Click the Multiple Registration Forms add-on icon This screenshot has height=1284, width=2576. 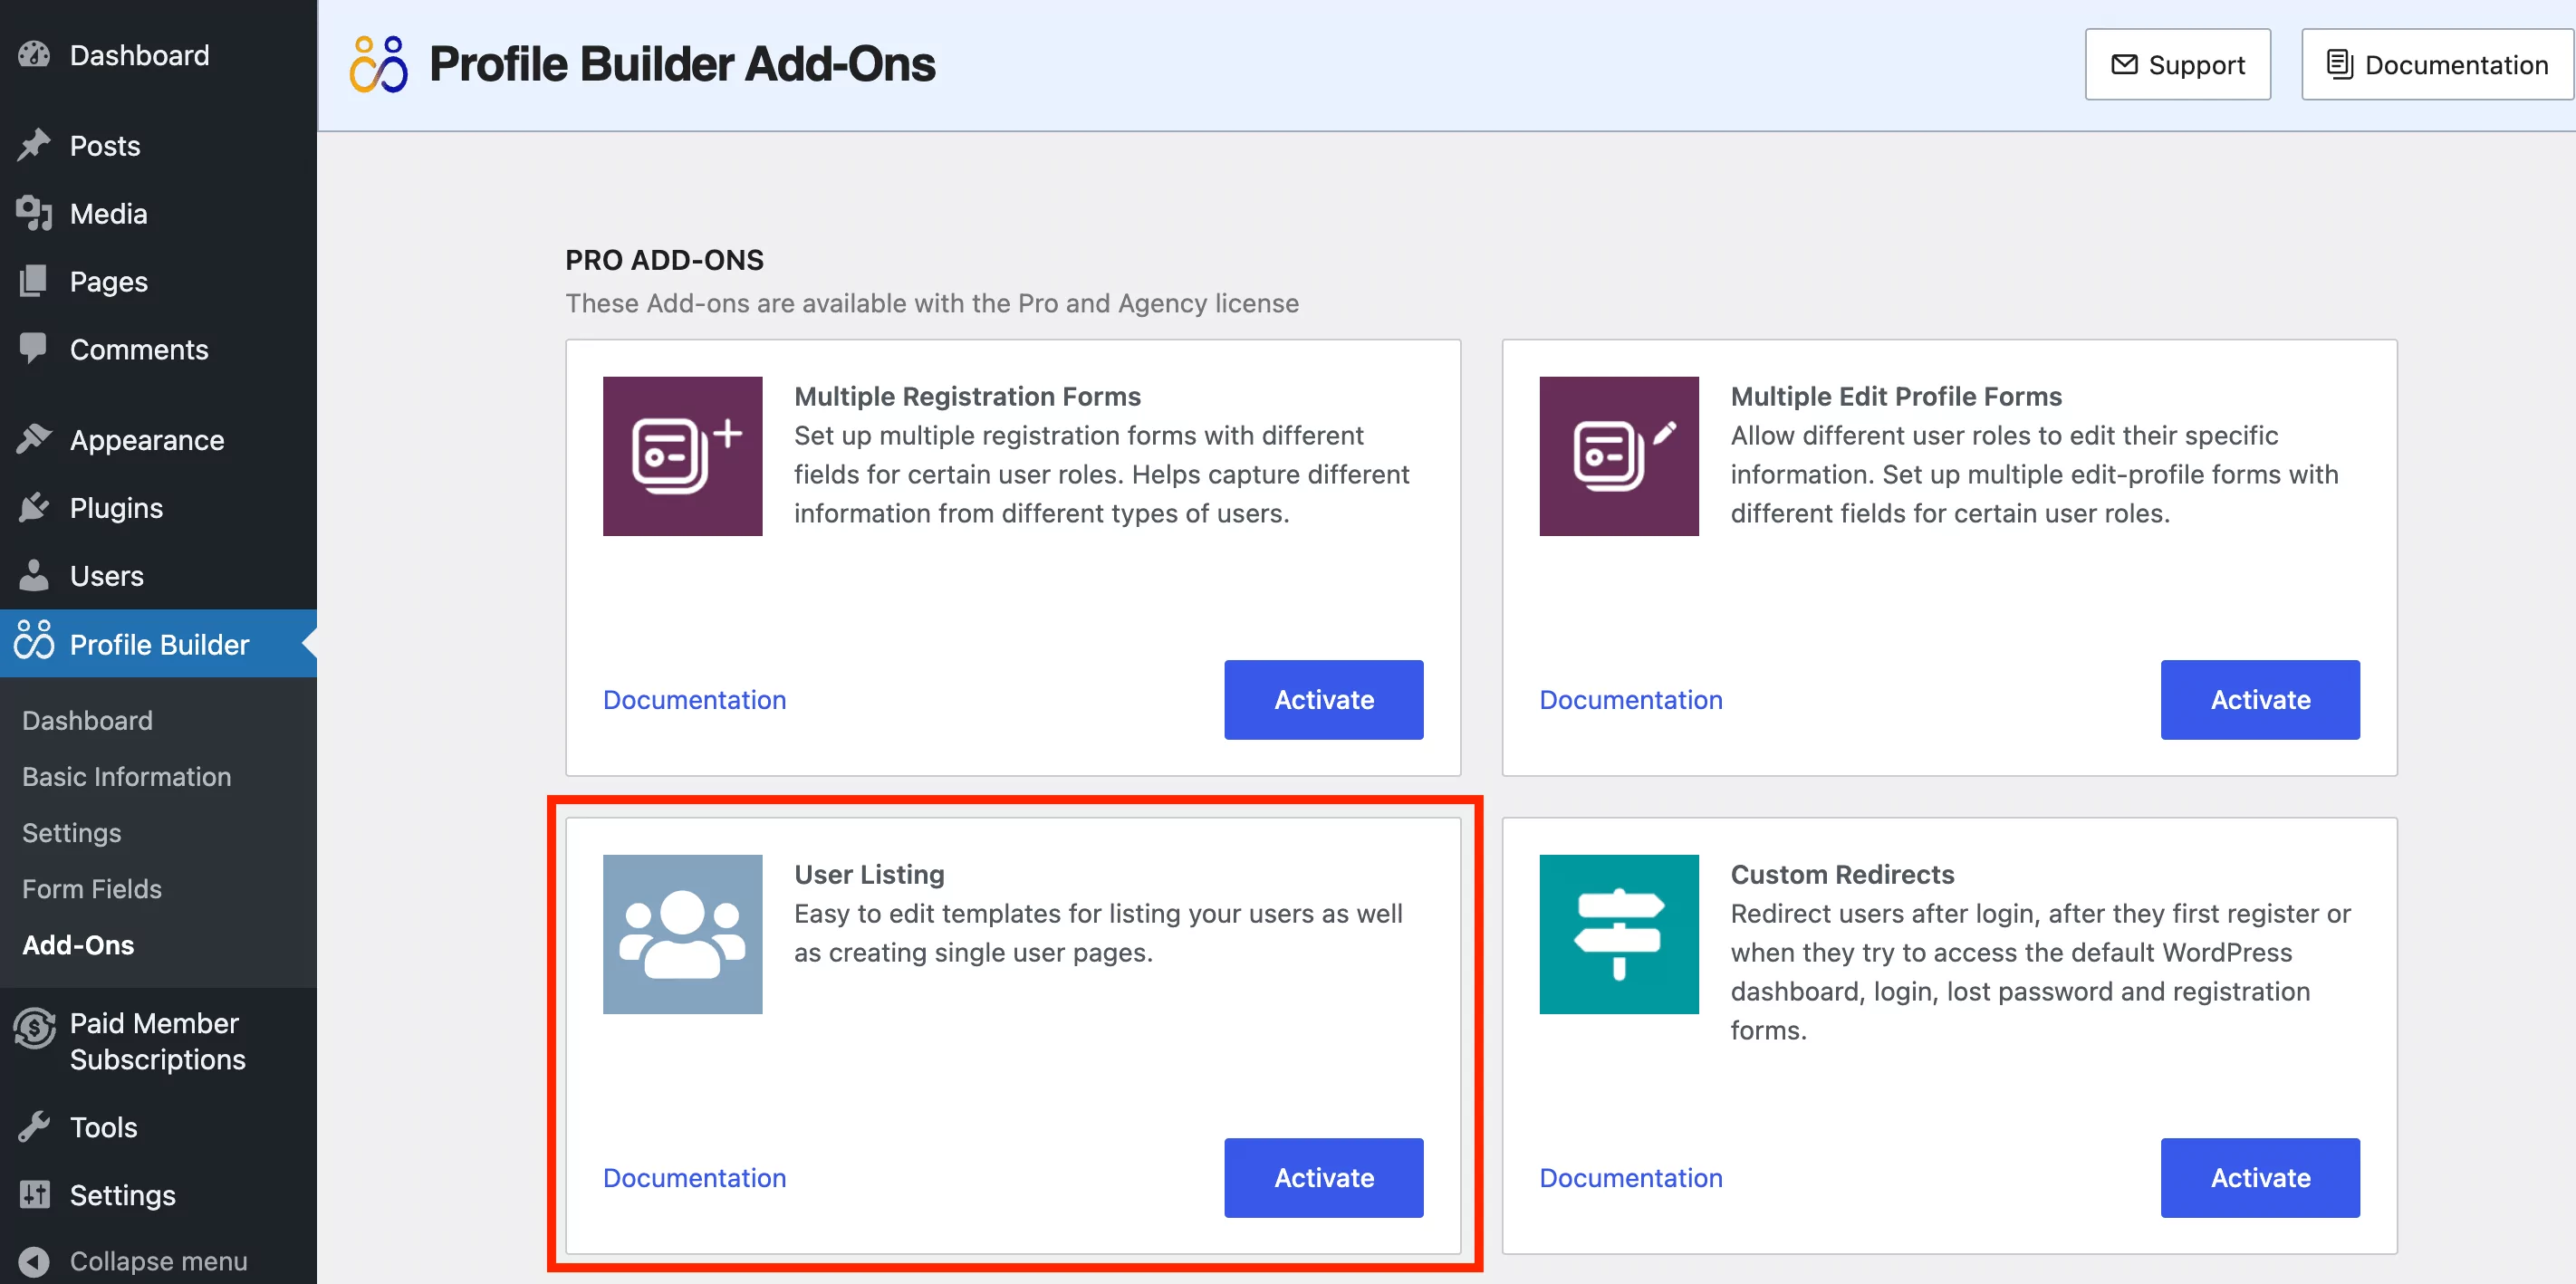click(x=683, y=456)
